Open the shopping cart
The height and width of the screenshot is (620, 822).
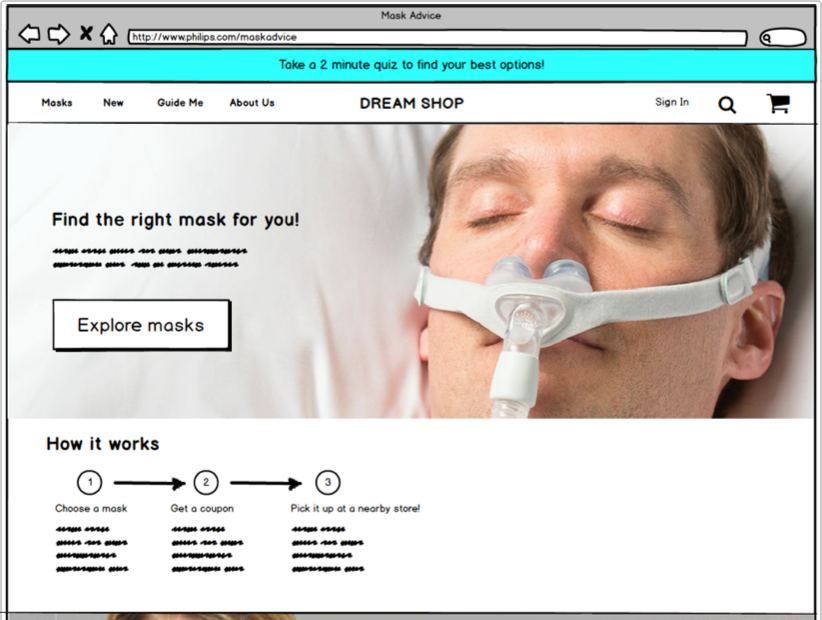[778, 103]
